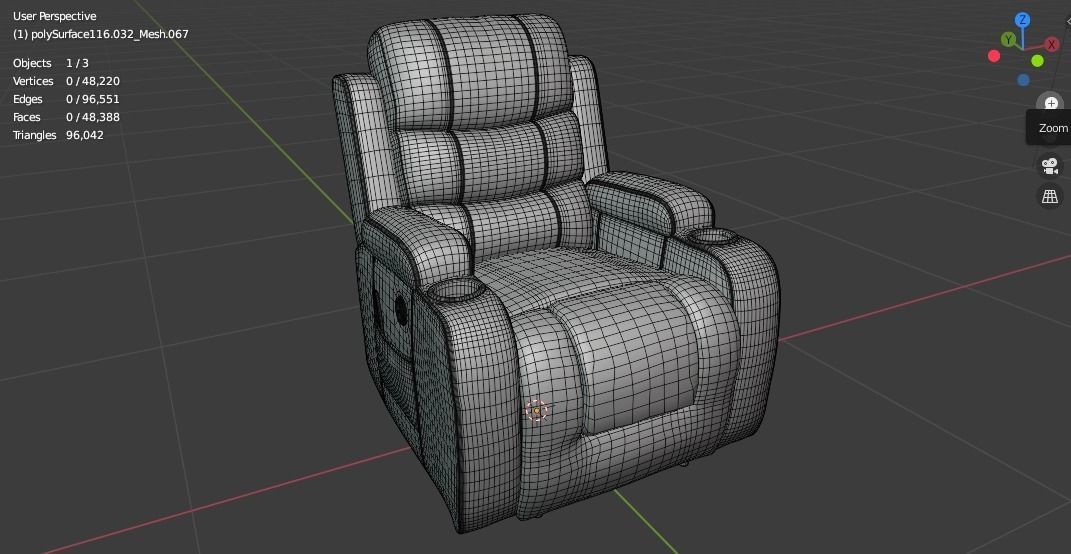The image size is (1071, 554).
Task: Click the Z axis handle of the navigation gizmo
Action: click(x=1022, y=20)
